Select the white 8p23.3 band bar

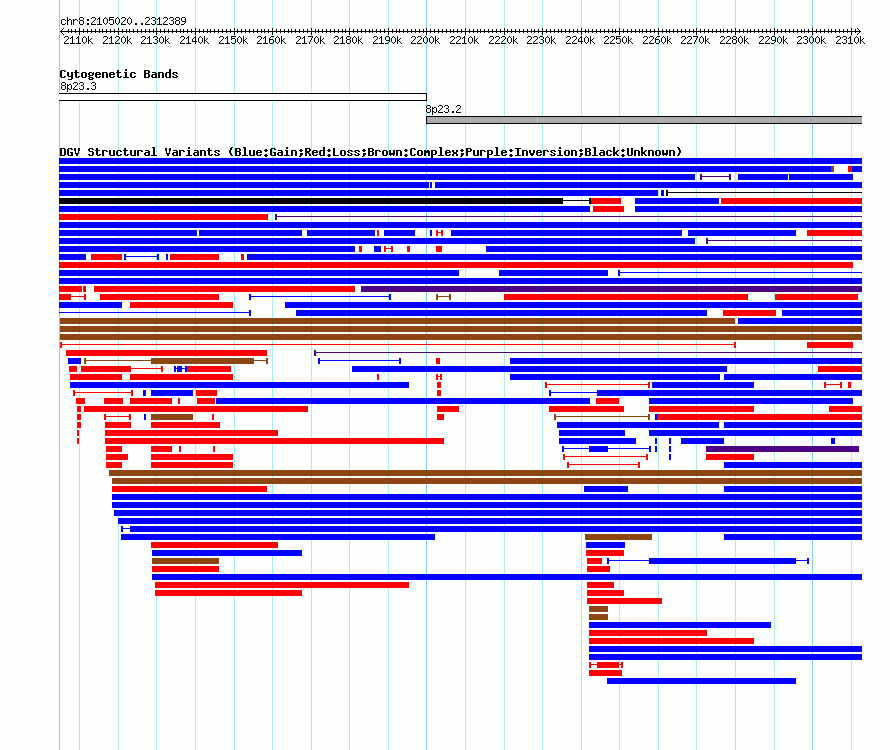[x=243, y=97]
